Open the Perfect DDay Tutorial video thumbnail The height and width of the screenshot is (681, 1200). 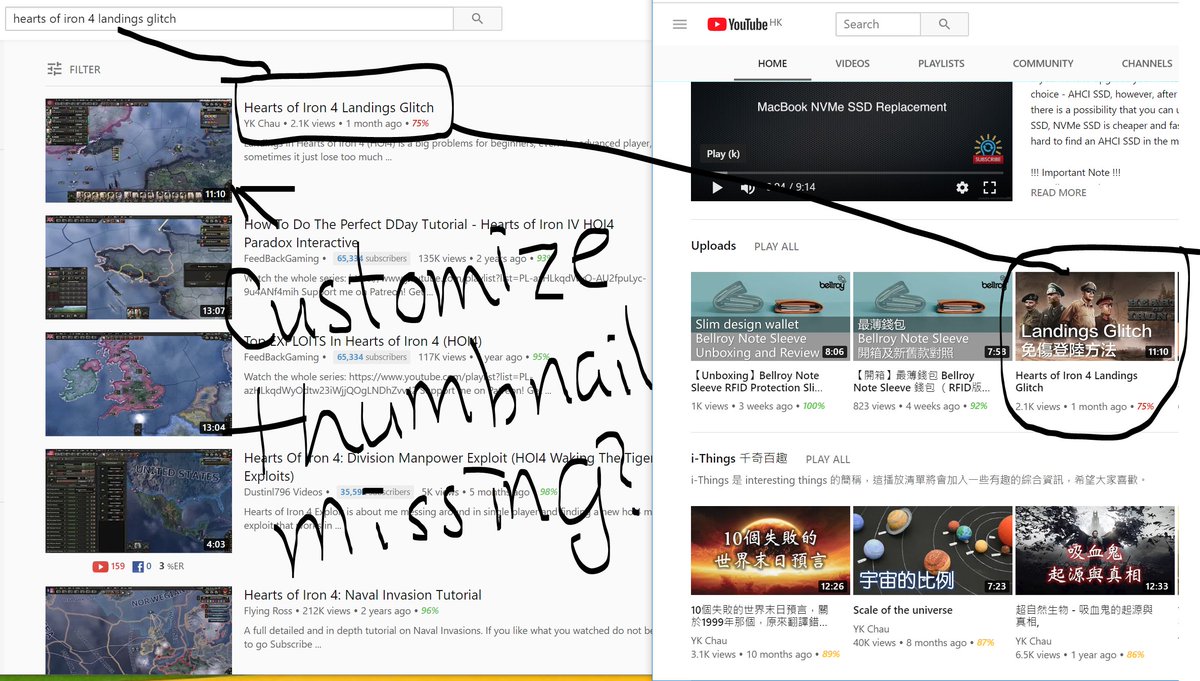[139, 267]
